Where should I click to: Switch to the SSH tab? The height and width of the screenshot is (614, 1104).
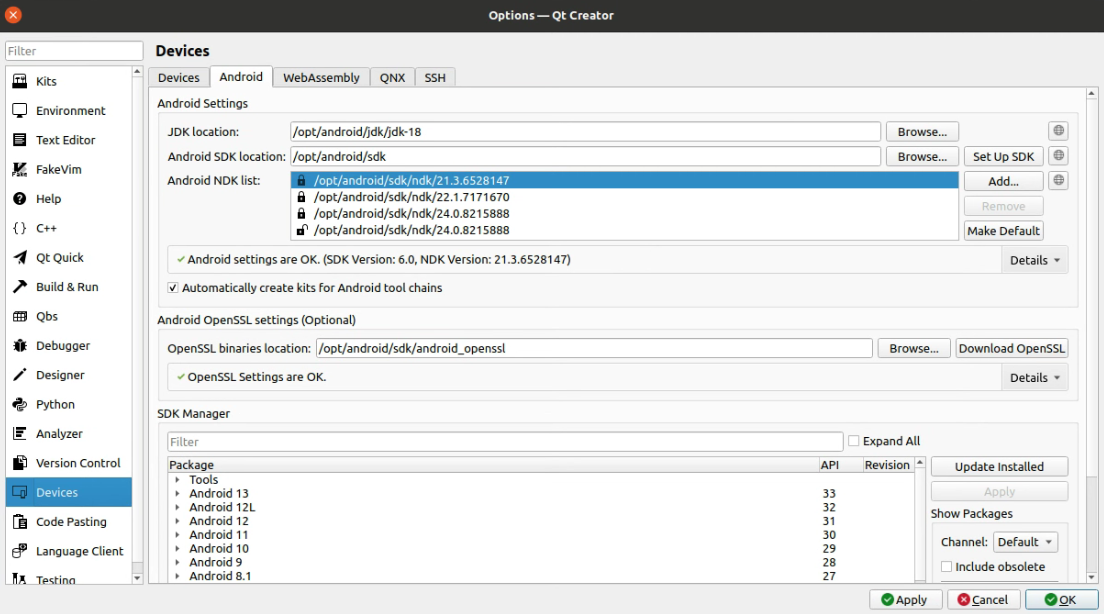(x=434, y=76)
